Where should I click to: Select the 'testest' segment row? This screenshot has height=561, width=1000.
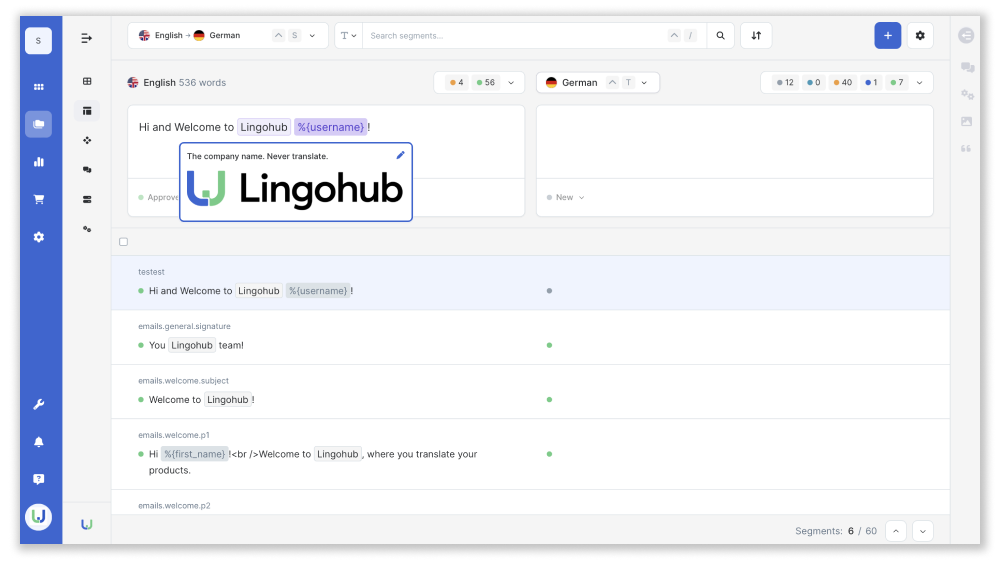click(530, 283)
